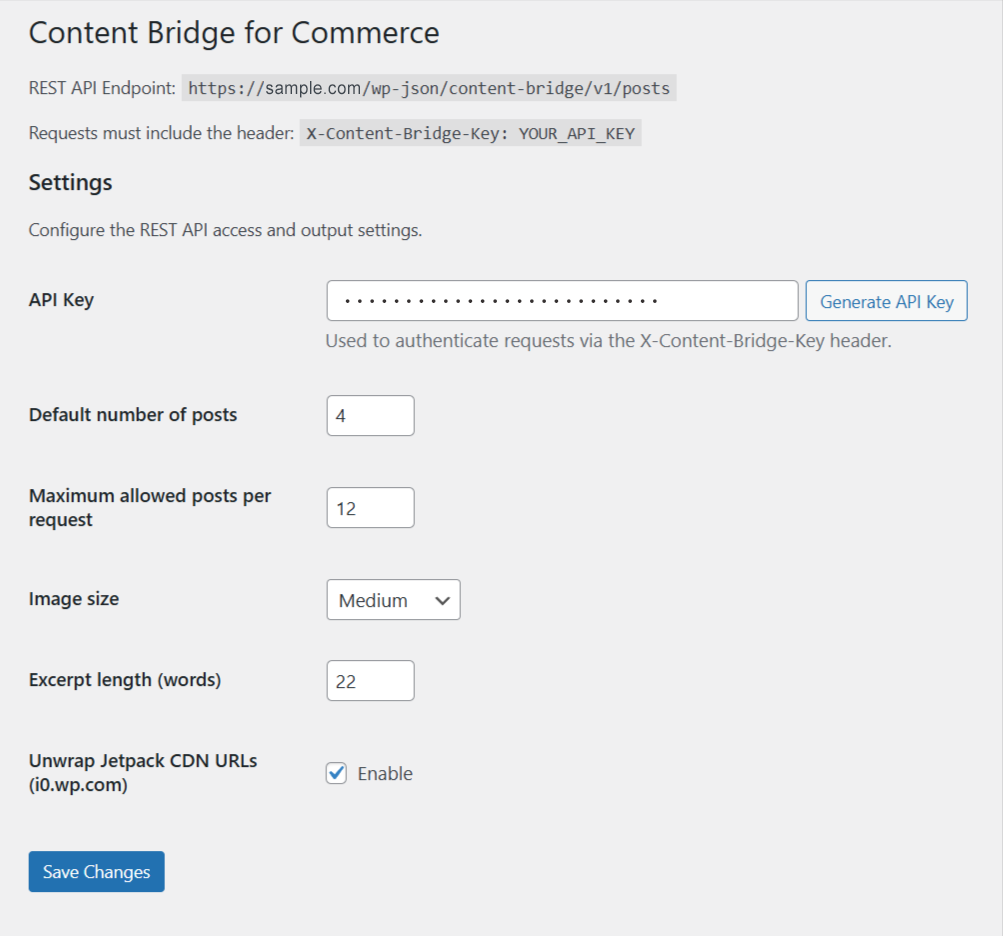Select the Excerpt length words field
1003x936 pixels.
(x=370, y=681)
